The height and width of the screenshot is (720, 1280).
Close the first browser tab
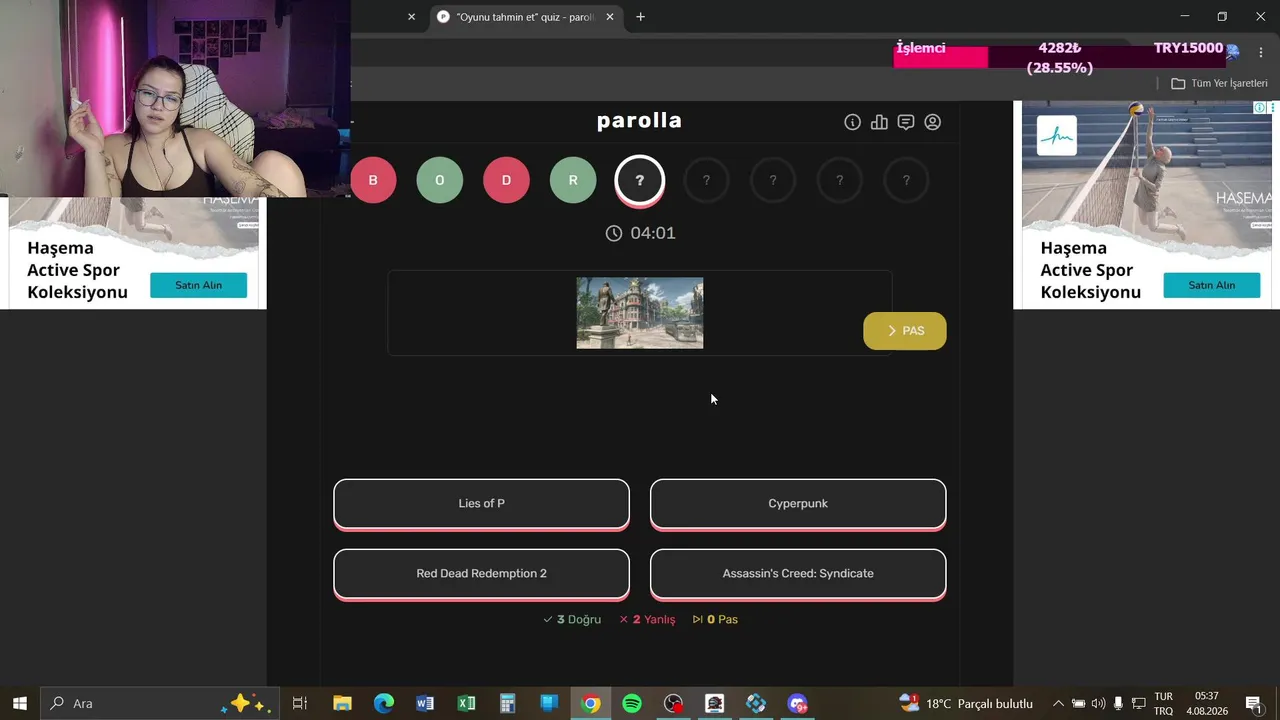pos(411,17)
